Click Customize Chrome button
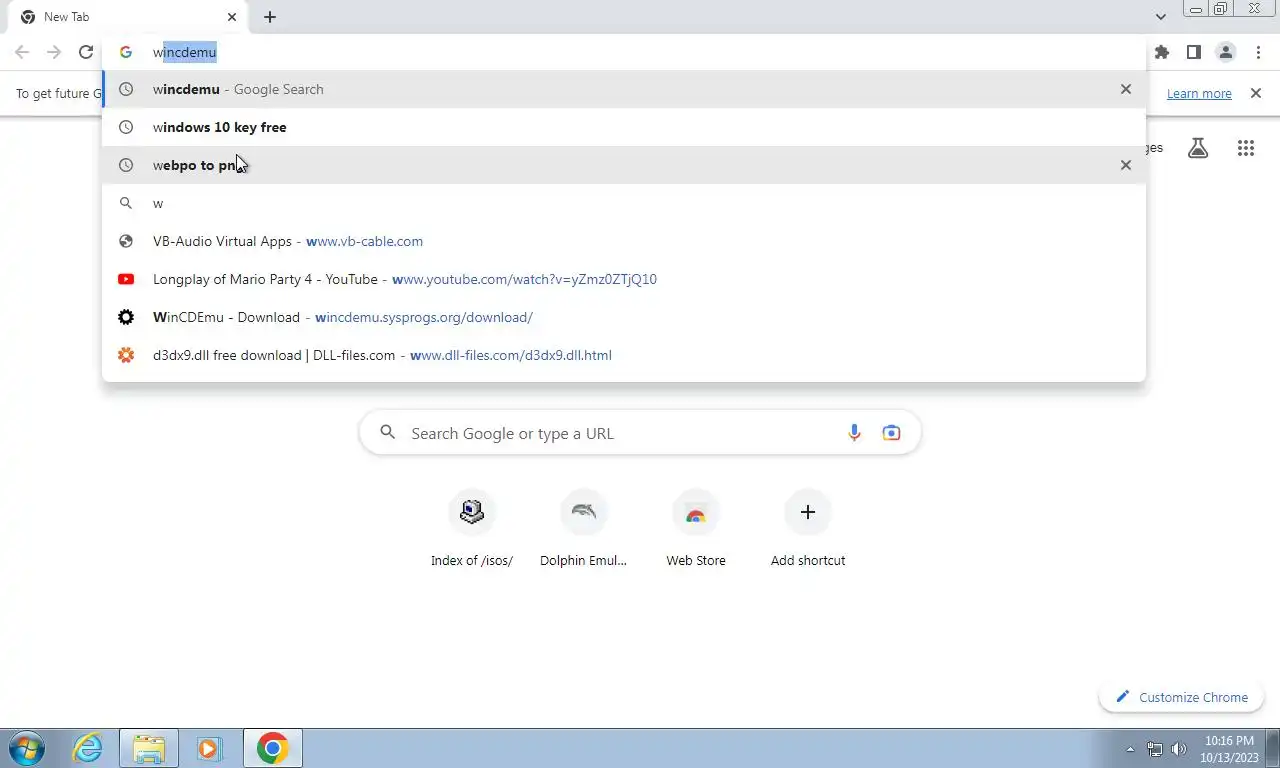This screenshot has height=768, width=1280. pos(1181,697)
